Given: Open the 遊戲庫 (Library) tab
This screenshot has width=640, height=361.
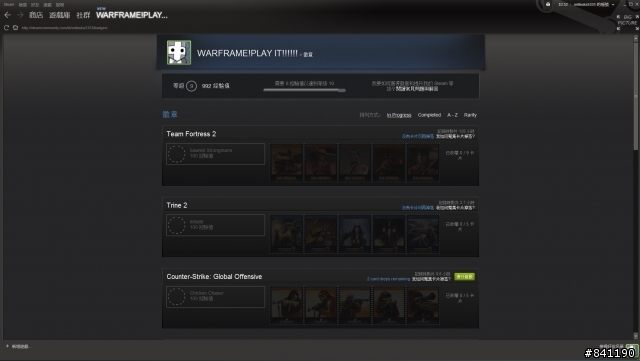Looking at the screenshot, I should point(60,15).
